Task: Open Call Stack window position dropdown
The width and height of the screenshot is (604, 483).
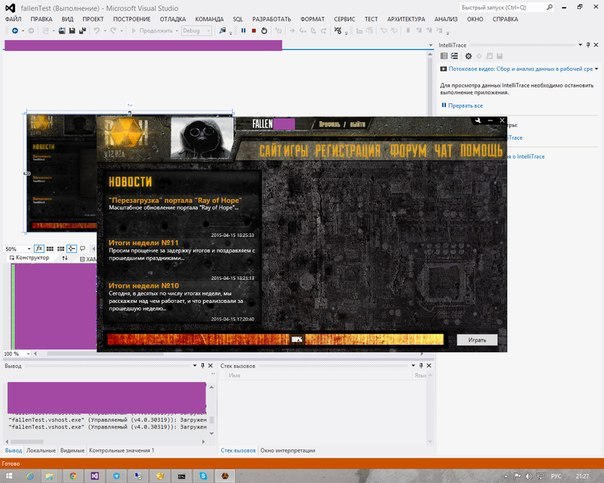Action: [413, 366]
